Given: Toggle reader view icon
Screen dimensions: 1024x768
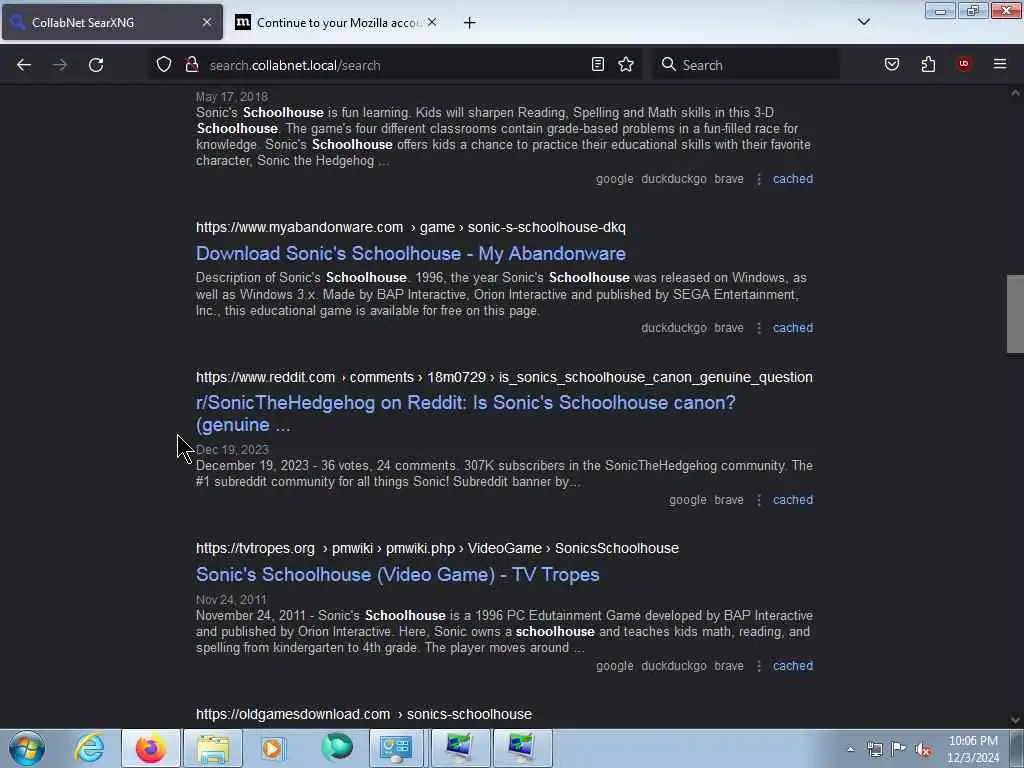Looking at the screenshot, I should (598, 64).
